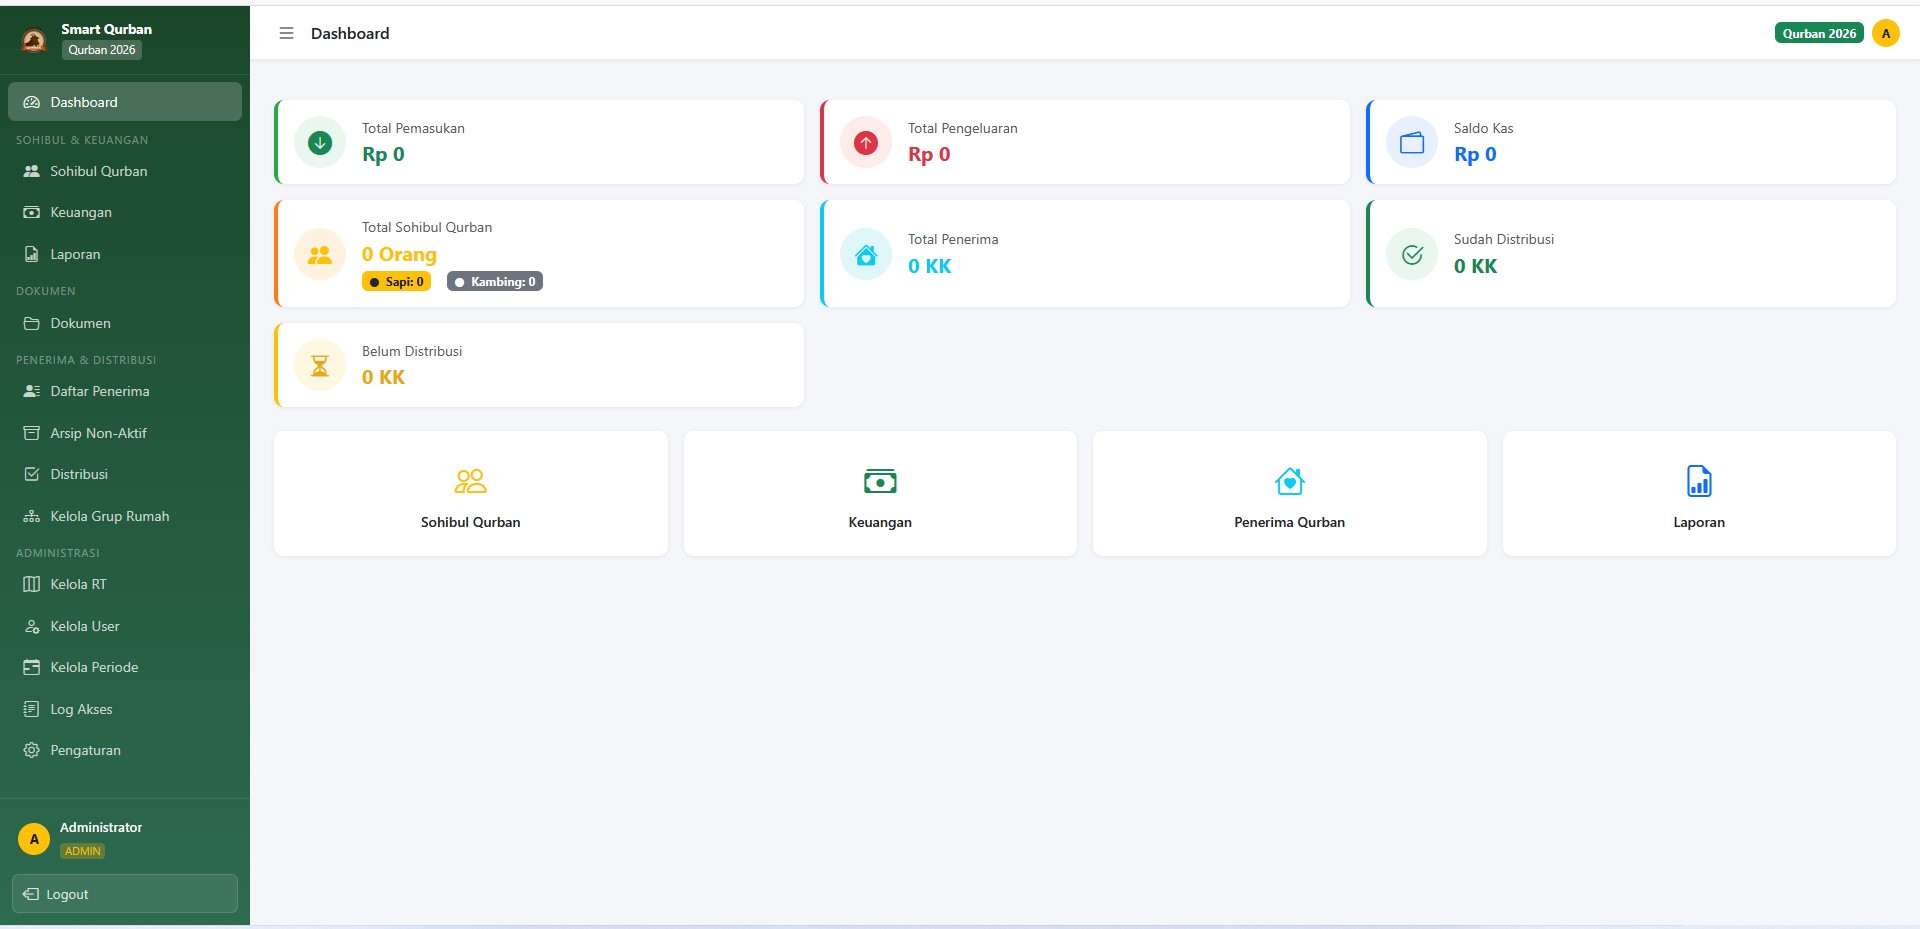Viewport: 1920px width, 929px height.
Task: Click the Sapi: 0 badge
Action: 396,282
